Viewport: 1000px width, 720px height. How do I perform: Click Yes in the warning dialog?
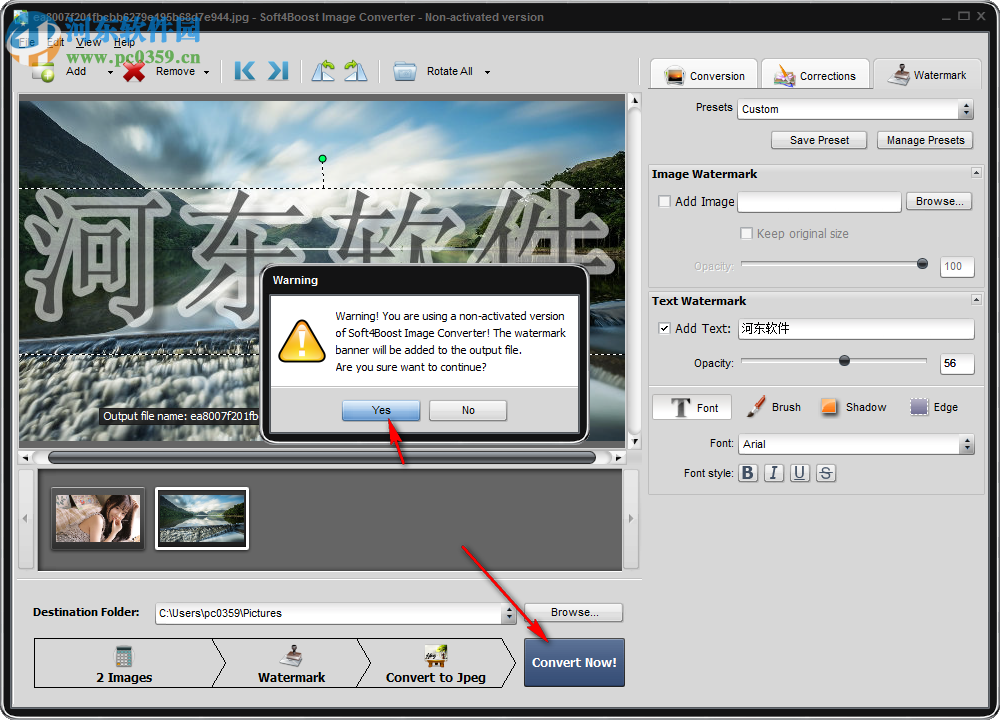[380, 410]
